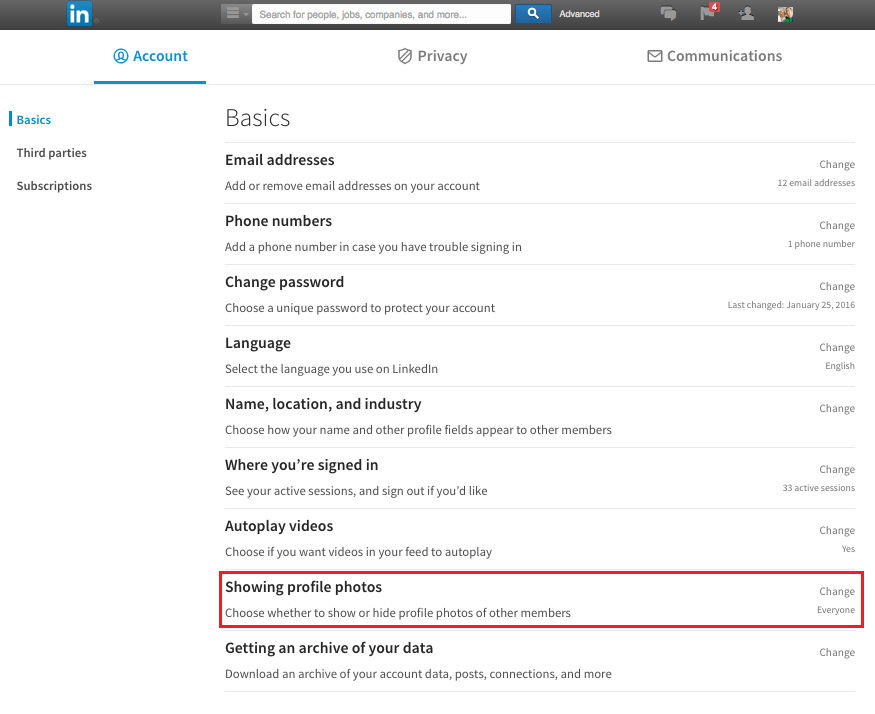This screenshot has width=875, height=714.
Task: Click the add connections person icon
Action: click(x=746, y=13)
